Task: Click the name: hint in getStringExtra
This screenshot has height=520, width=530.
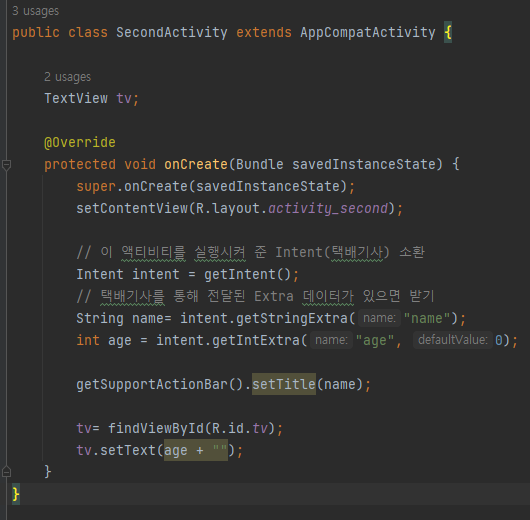Action: 379,318
